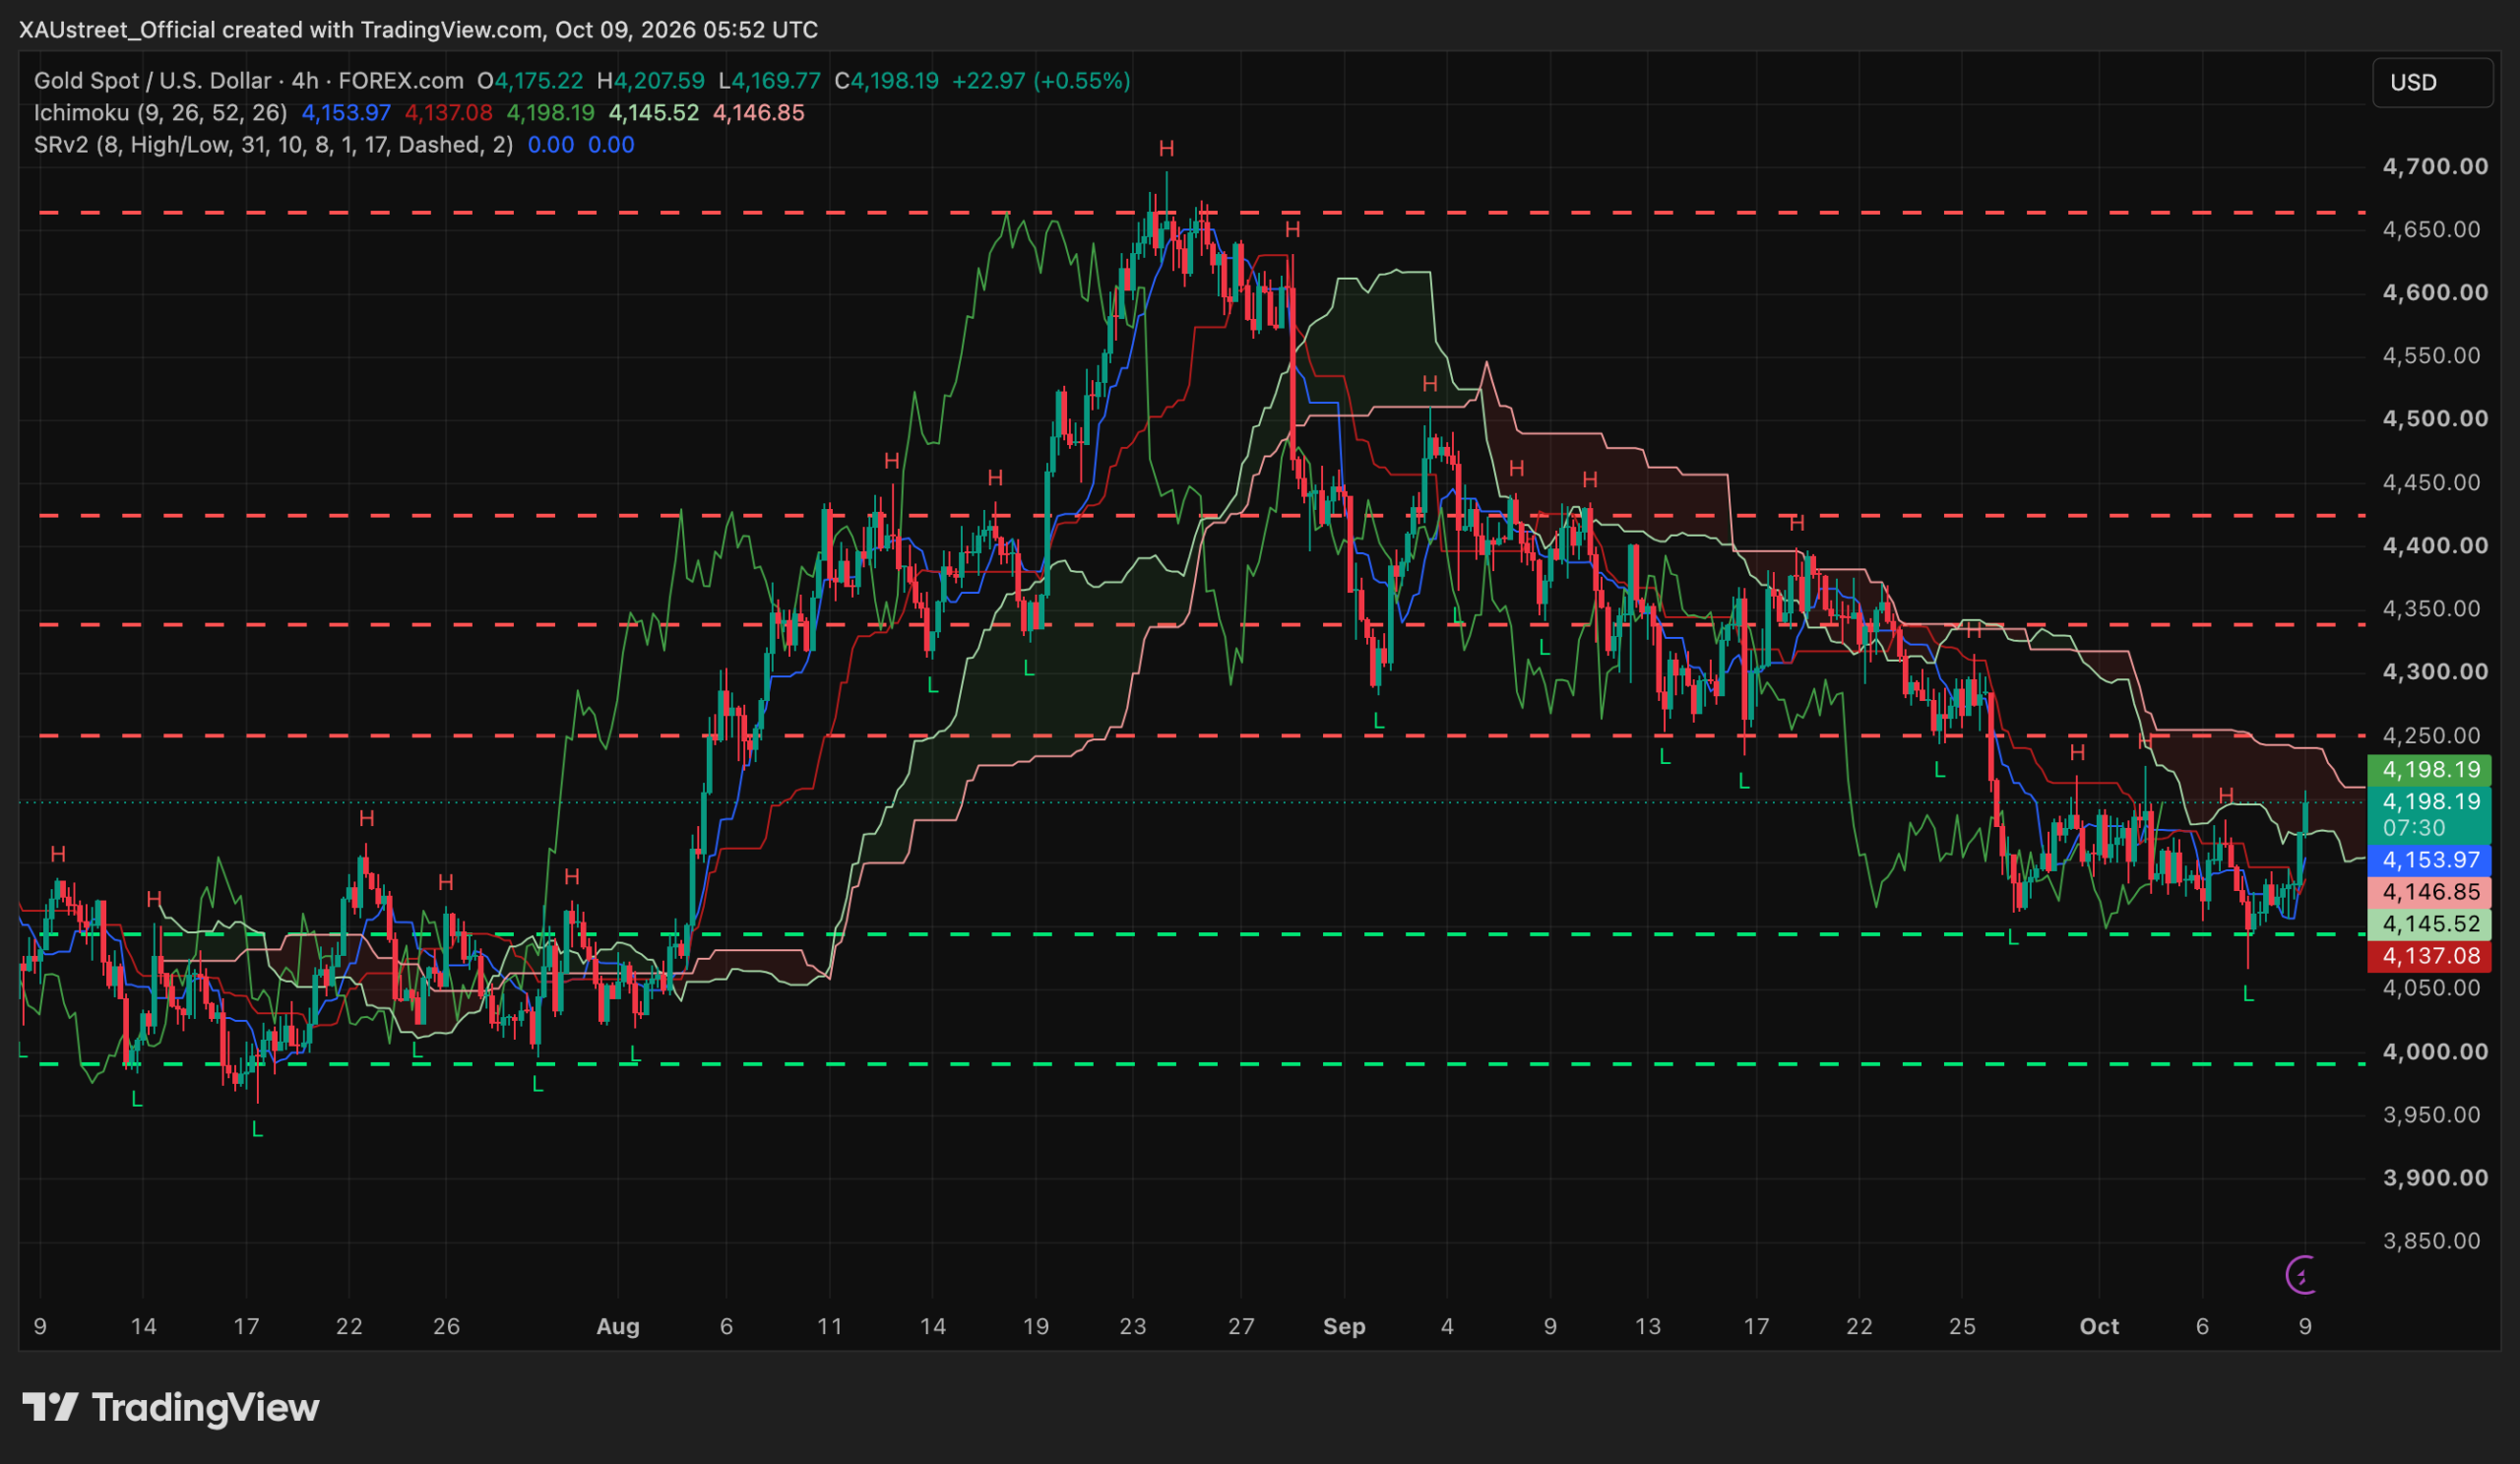
Task: Click the FOREX.com source label
Action: pos(401,81)
